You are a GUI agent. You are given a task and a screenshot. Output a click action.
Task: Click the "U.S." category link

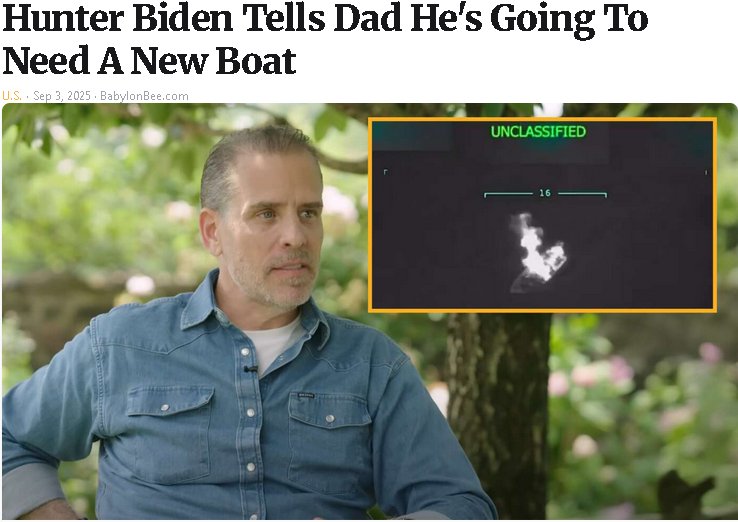(12, 96)
